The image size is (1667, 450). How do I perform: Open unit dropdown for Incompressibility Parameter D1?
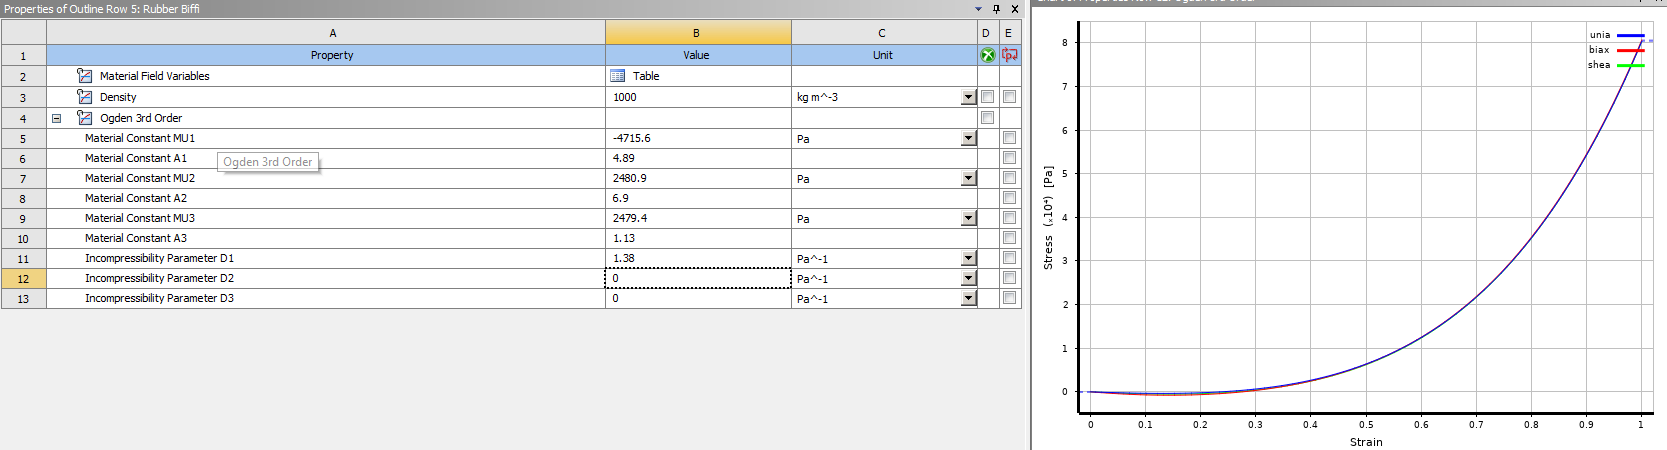(x=968, y=258)
